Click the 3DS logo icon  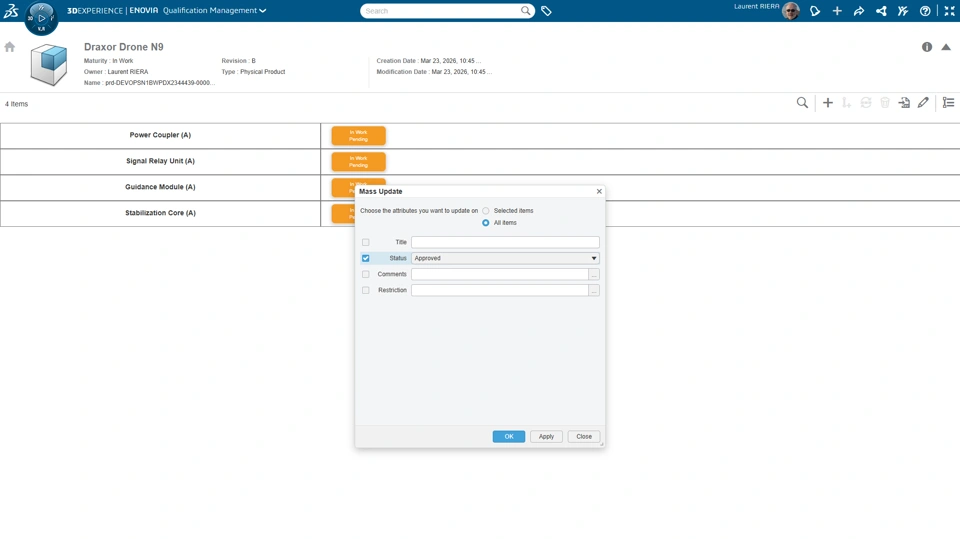point(11,10)
